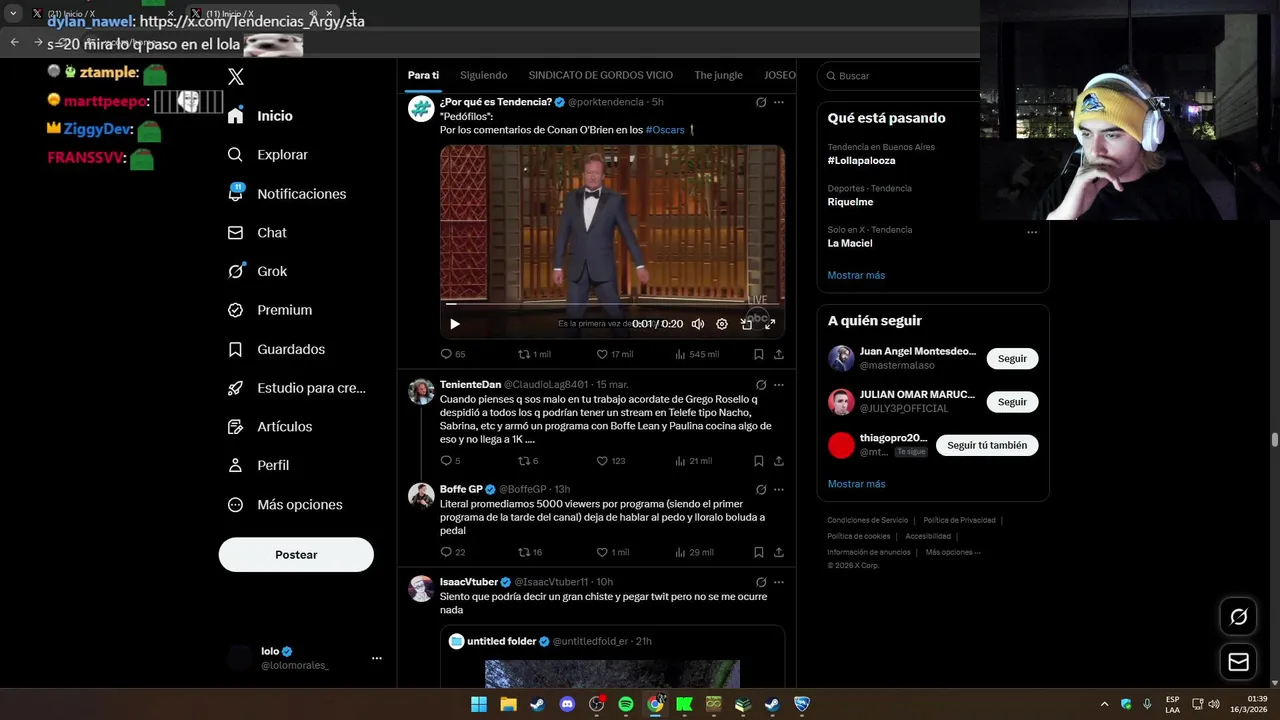Click Grok icon on porktendencia post

point(761,102)
